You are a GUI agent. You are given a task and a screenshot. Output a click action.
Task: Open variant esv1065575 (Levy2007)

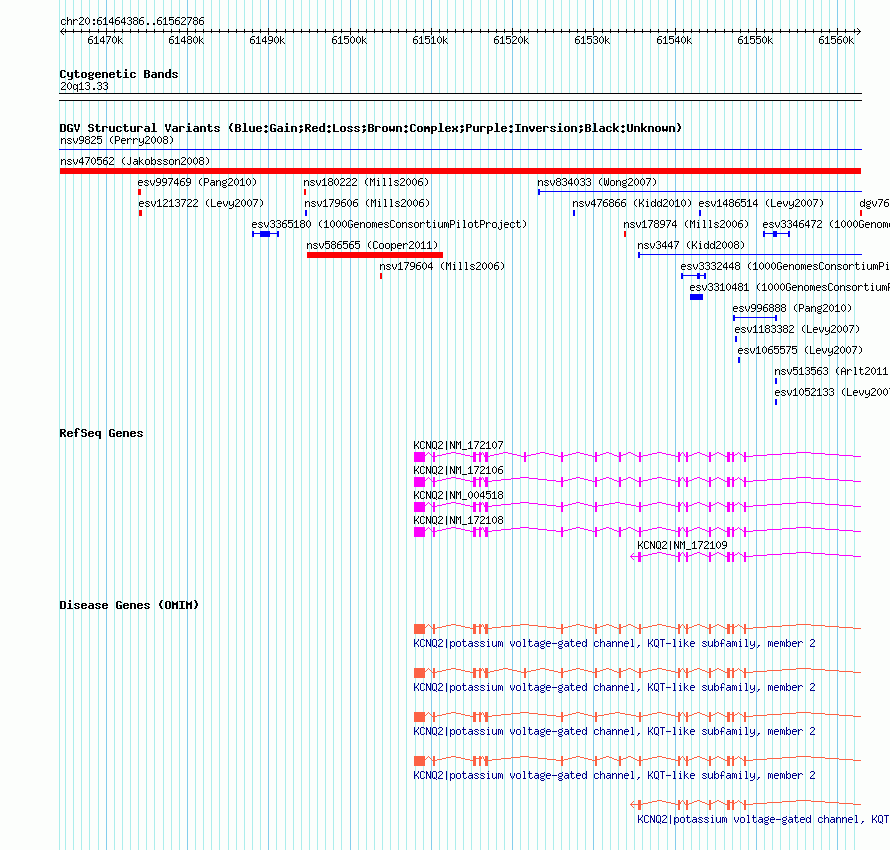(800, 350)
